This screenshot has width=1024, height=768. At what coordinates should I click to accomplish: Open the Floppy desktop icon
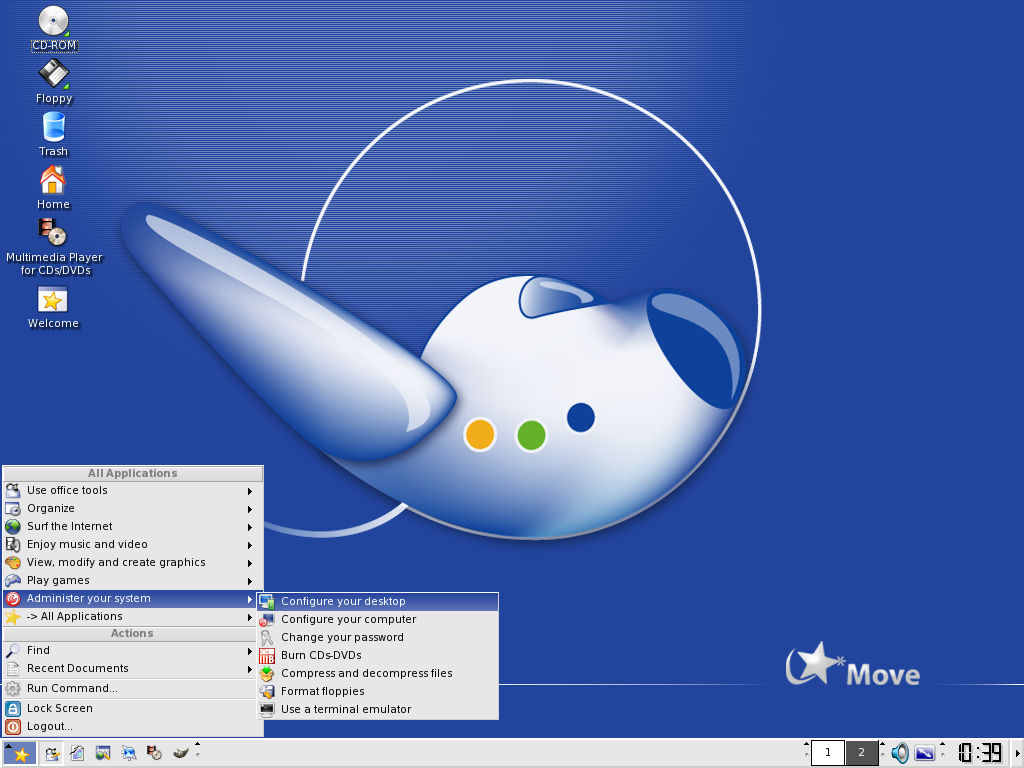(x=54, y=82)
